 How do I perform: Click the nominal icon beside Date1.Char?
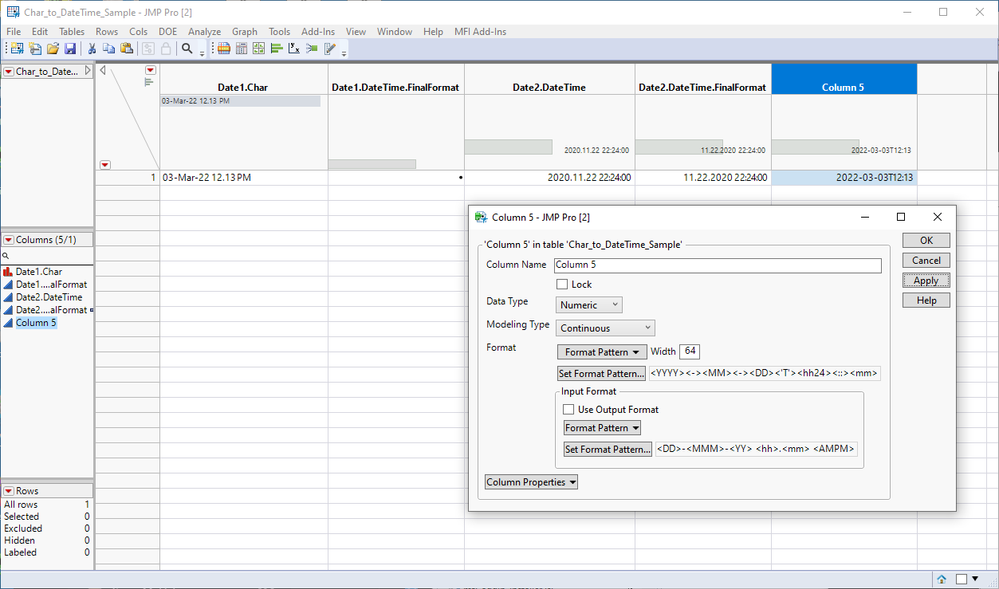coord(8,272)
